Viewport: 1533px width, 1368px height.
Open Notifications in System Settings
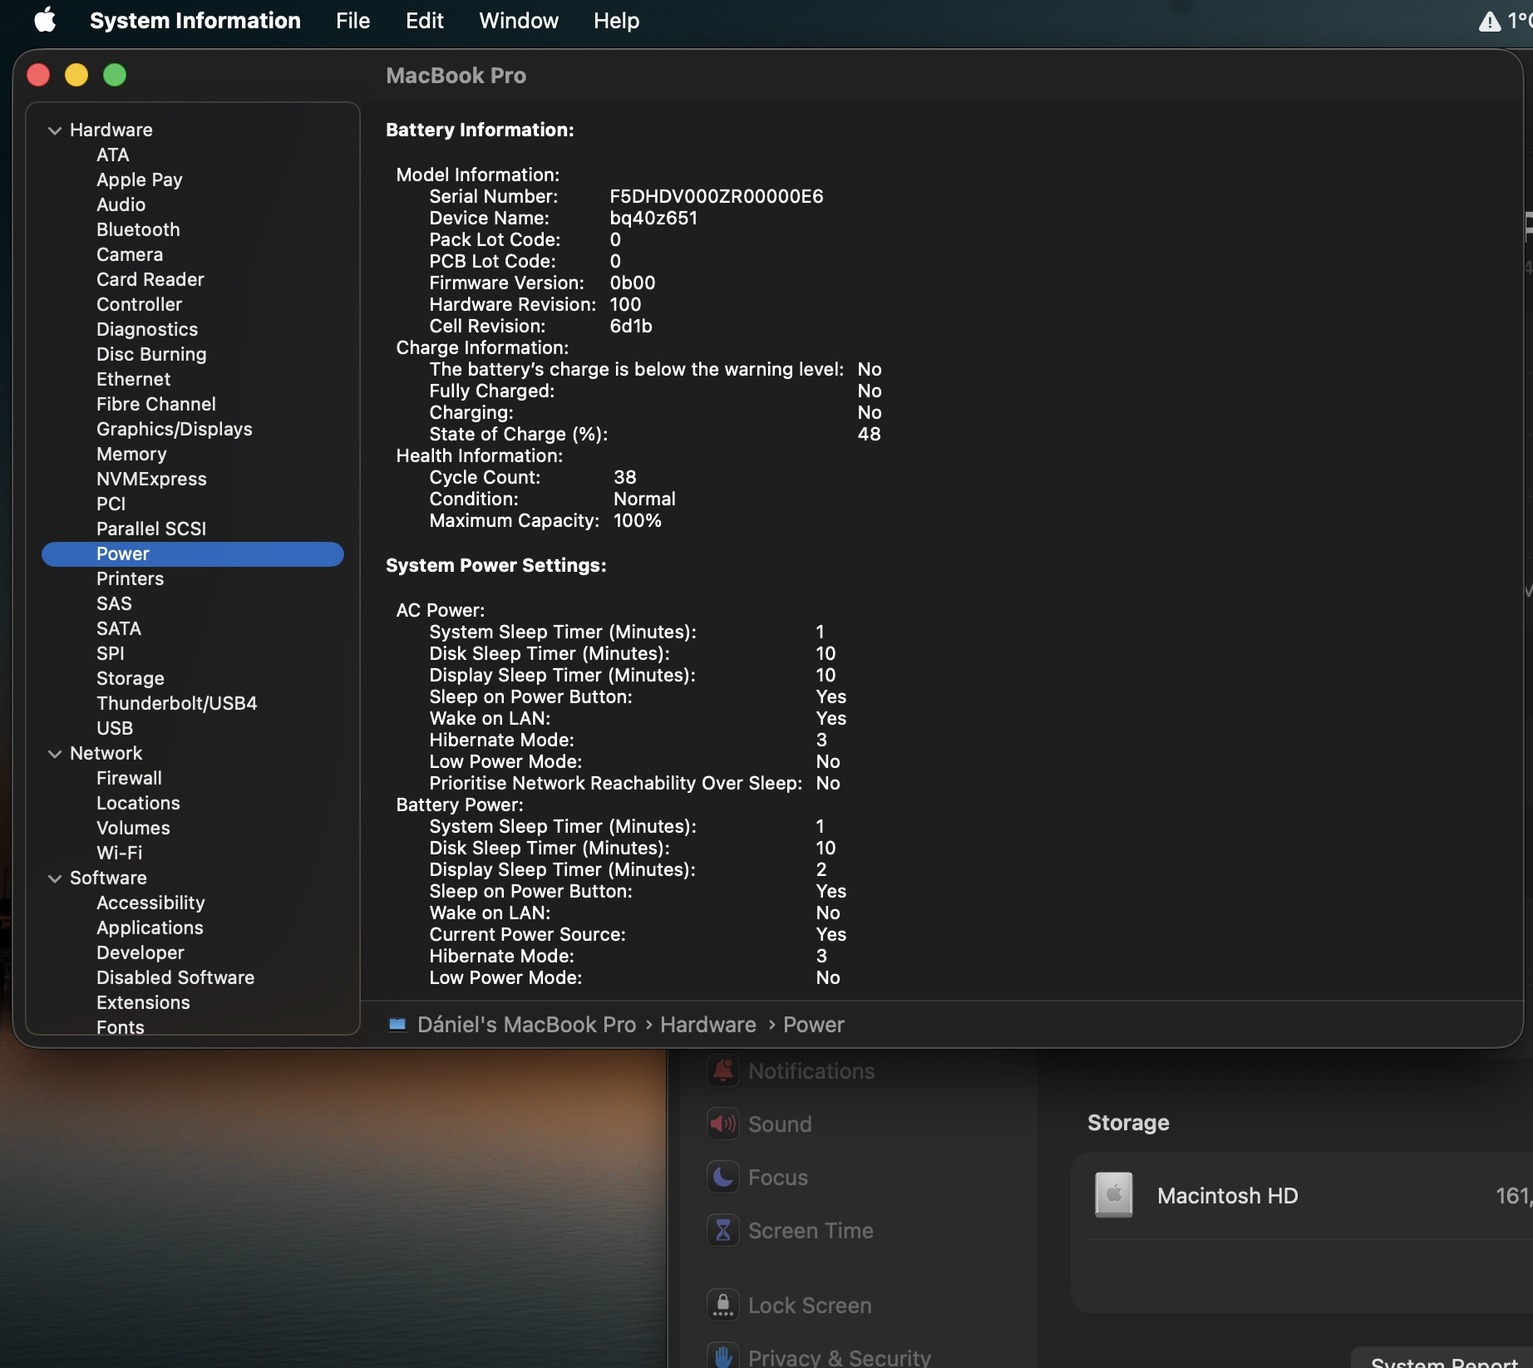(x=811, y=1071)
